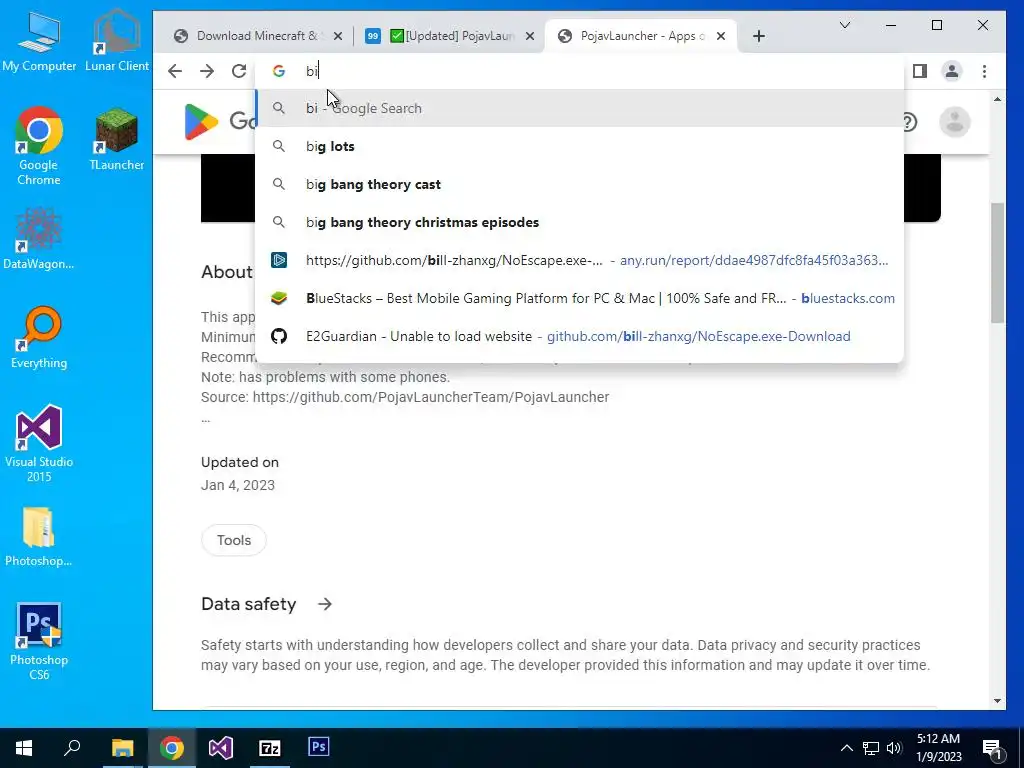Open Data safety arrow
Viewport: 1024px width, 768px height.
(x=325, y=604)
